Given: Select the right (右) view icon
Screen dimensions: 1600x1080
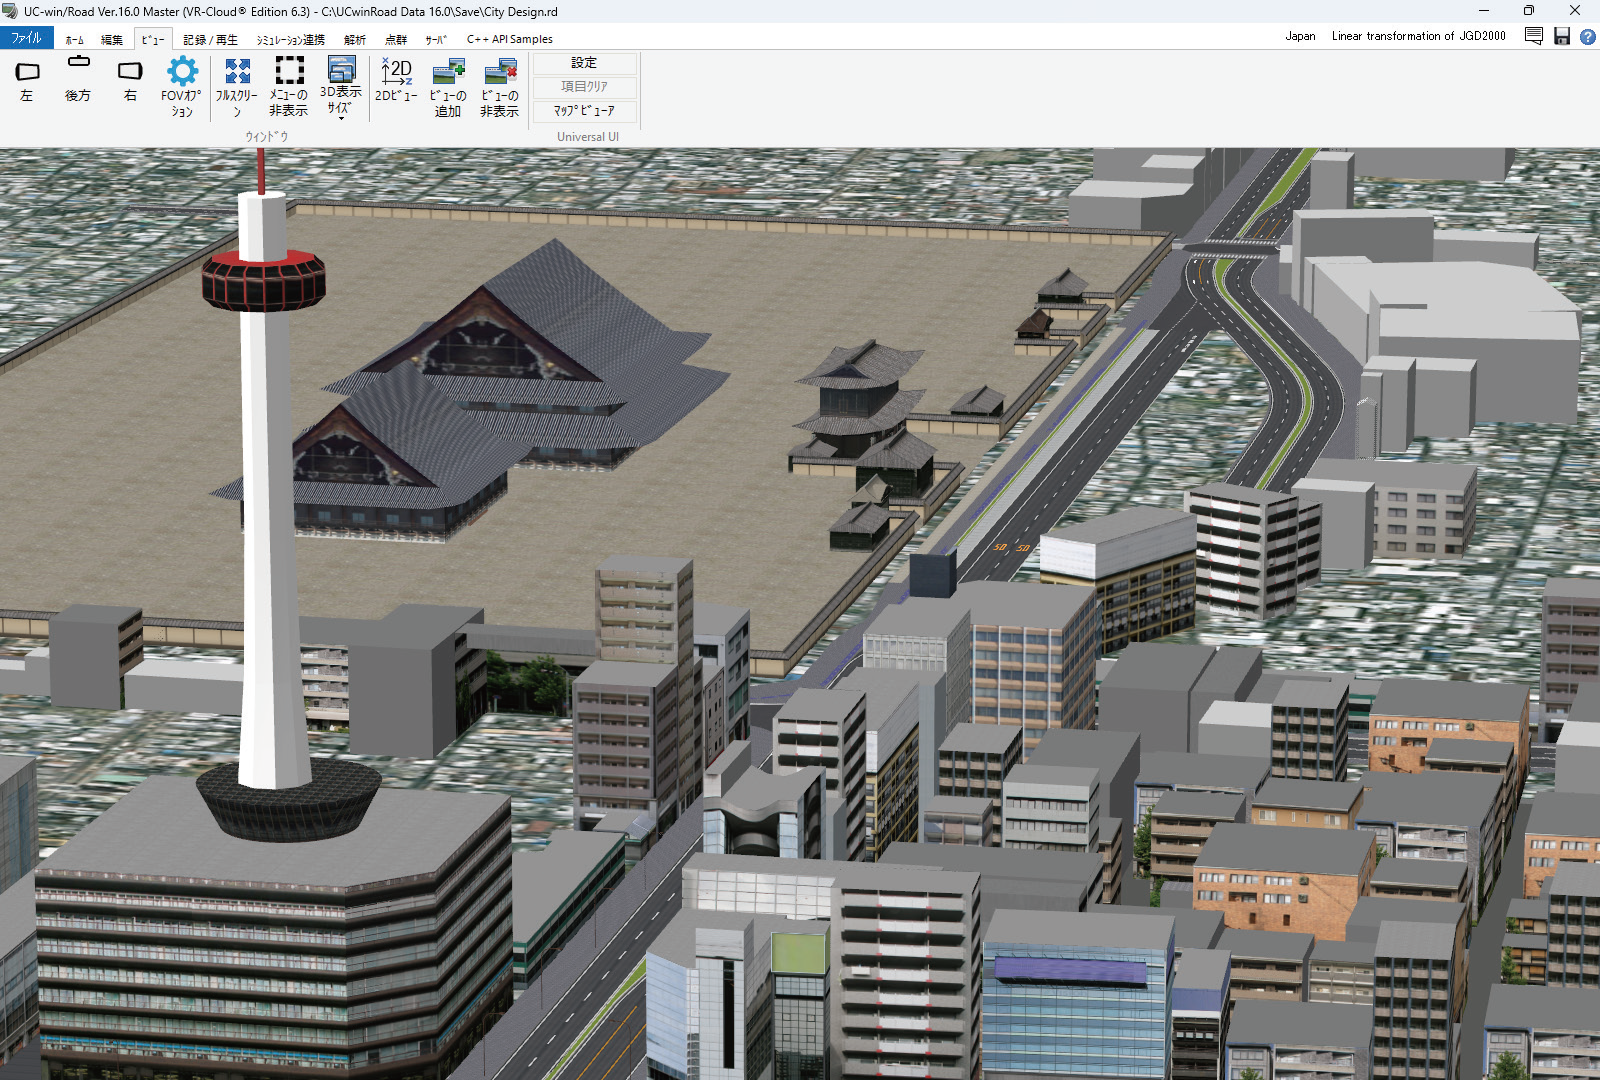Looking at the screenshot, I should 130,81.
